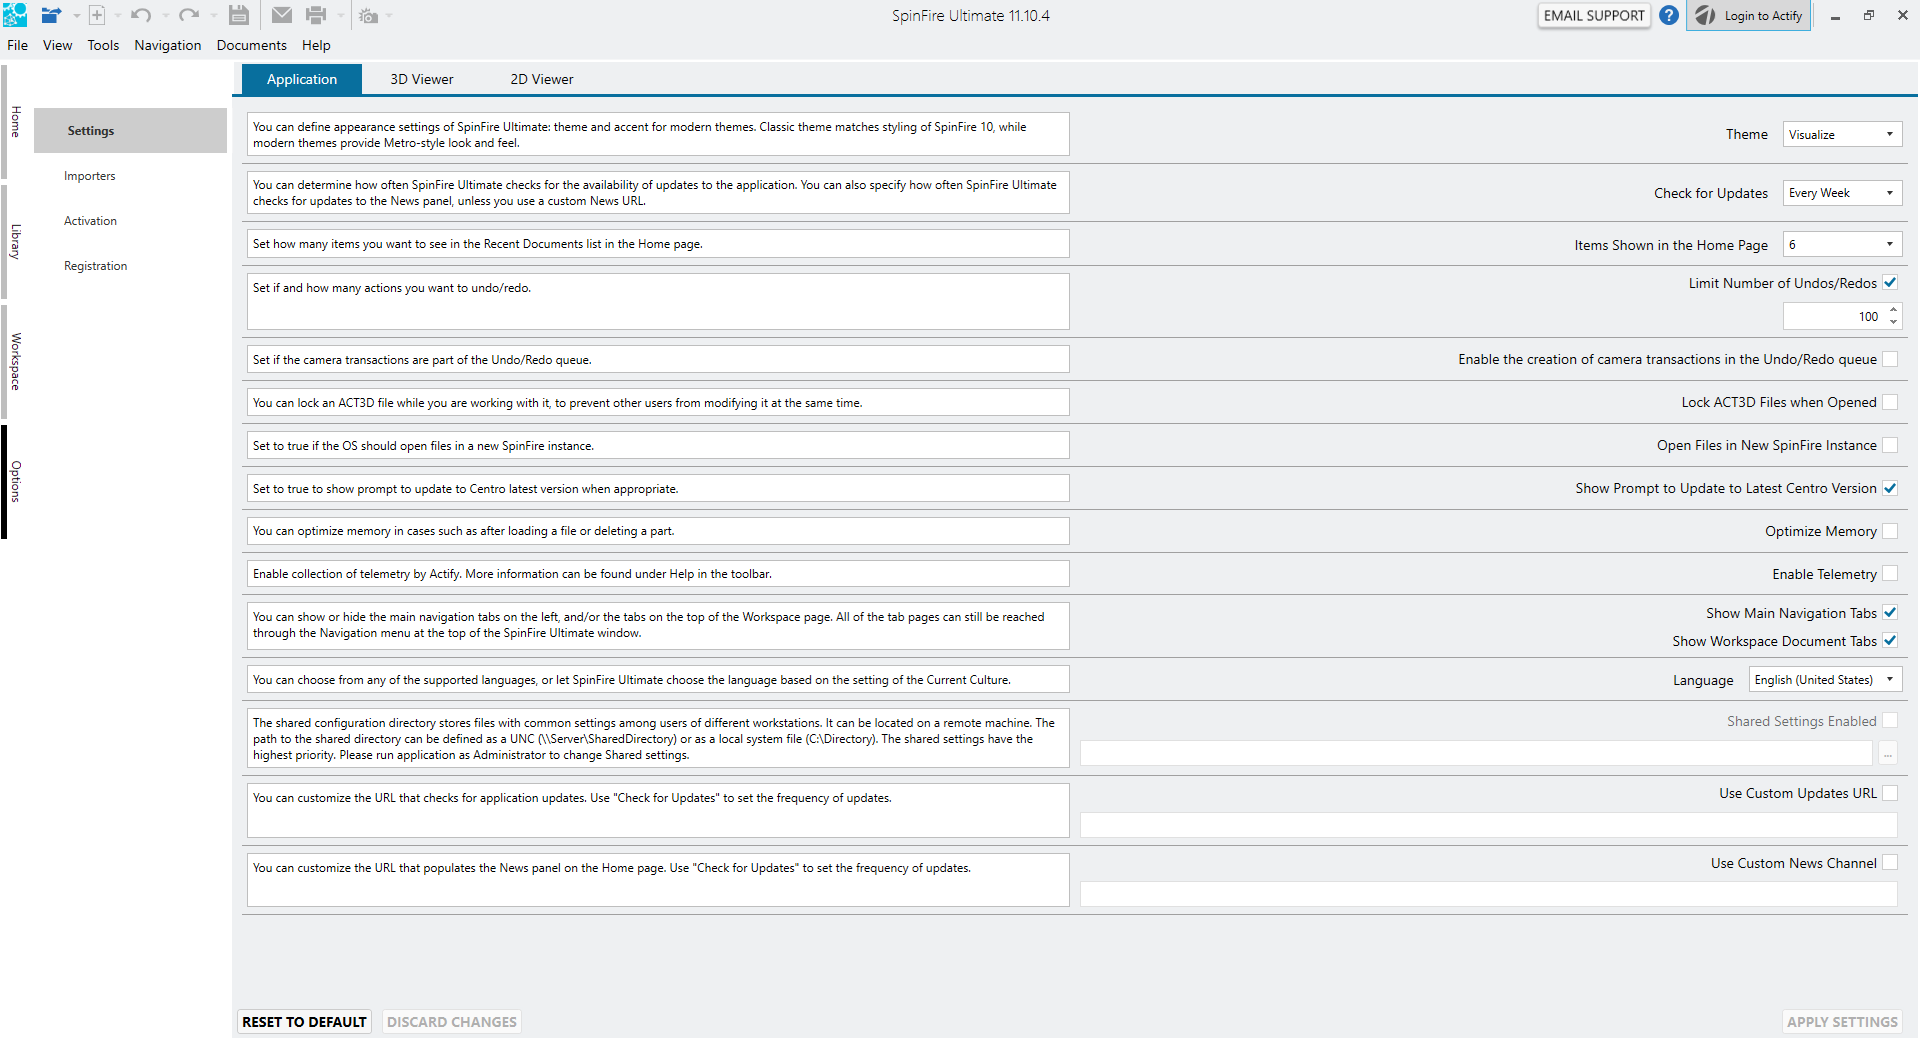Image resolution: width=1920 pixels, height=1040 pixels.
Task: Click the Custom Updates URL text field
Action: click(1488, 825)
